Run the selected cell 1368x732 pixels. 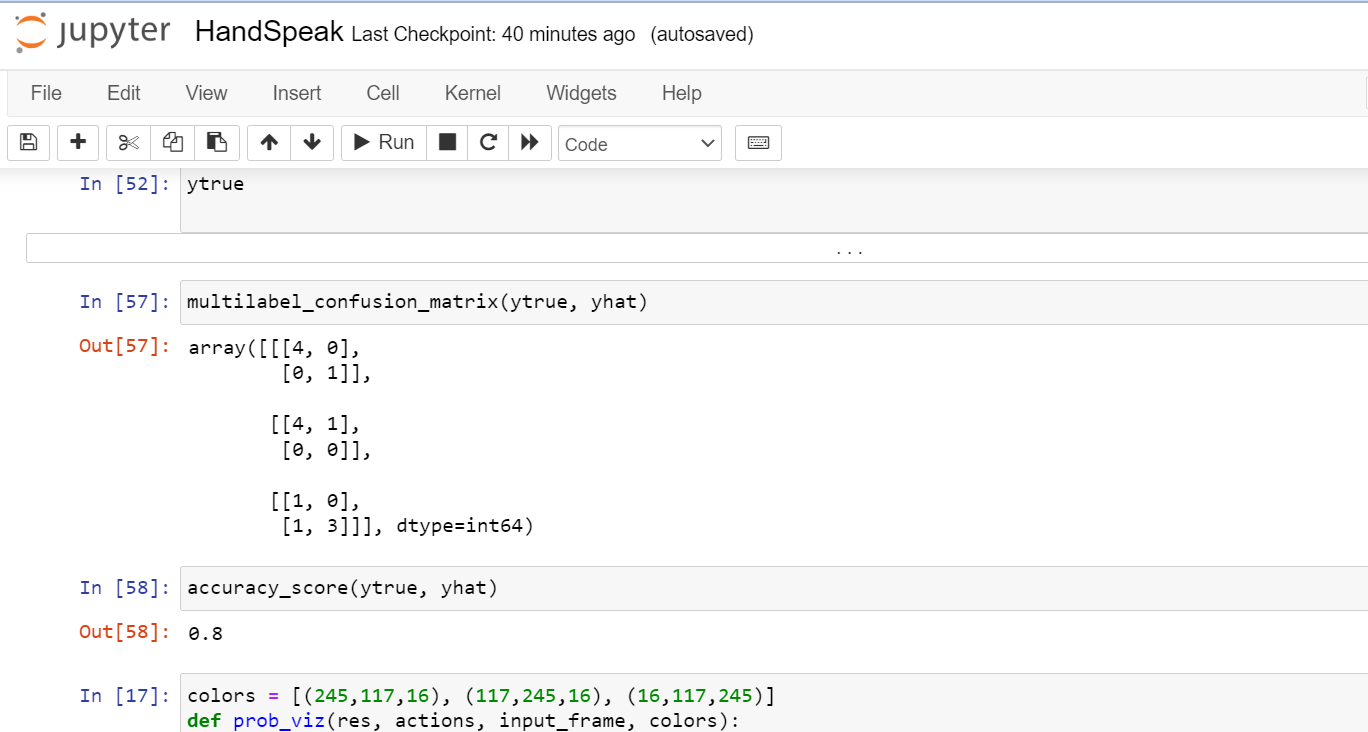[x=383, y=142]
